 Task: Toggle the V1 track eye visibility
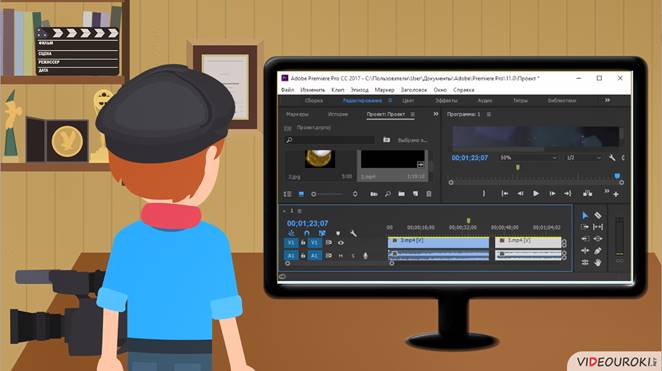pos(340,243)
